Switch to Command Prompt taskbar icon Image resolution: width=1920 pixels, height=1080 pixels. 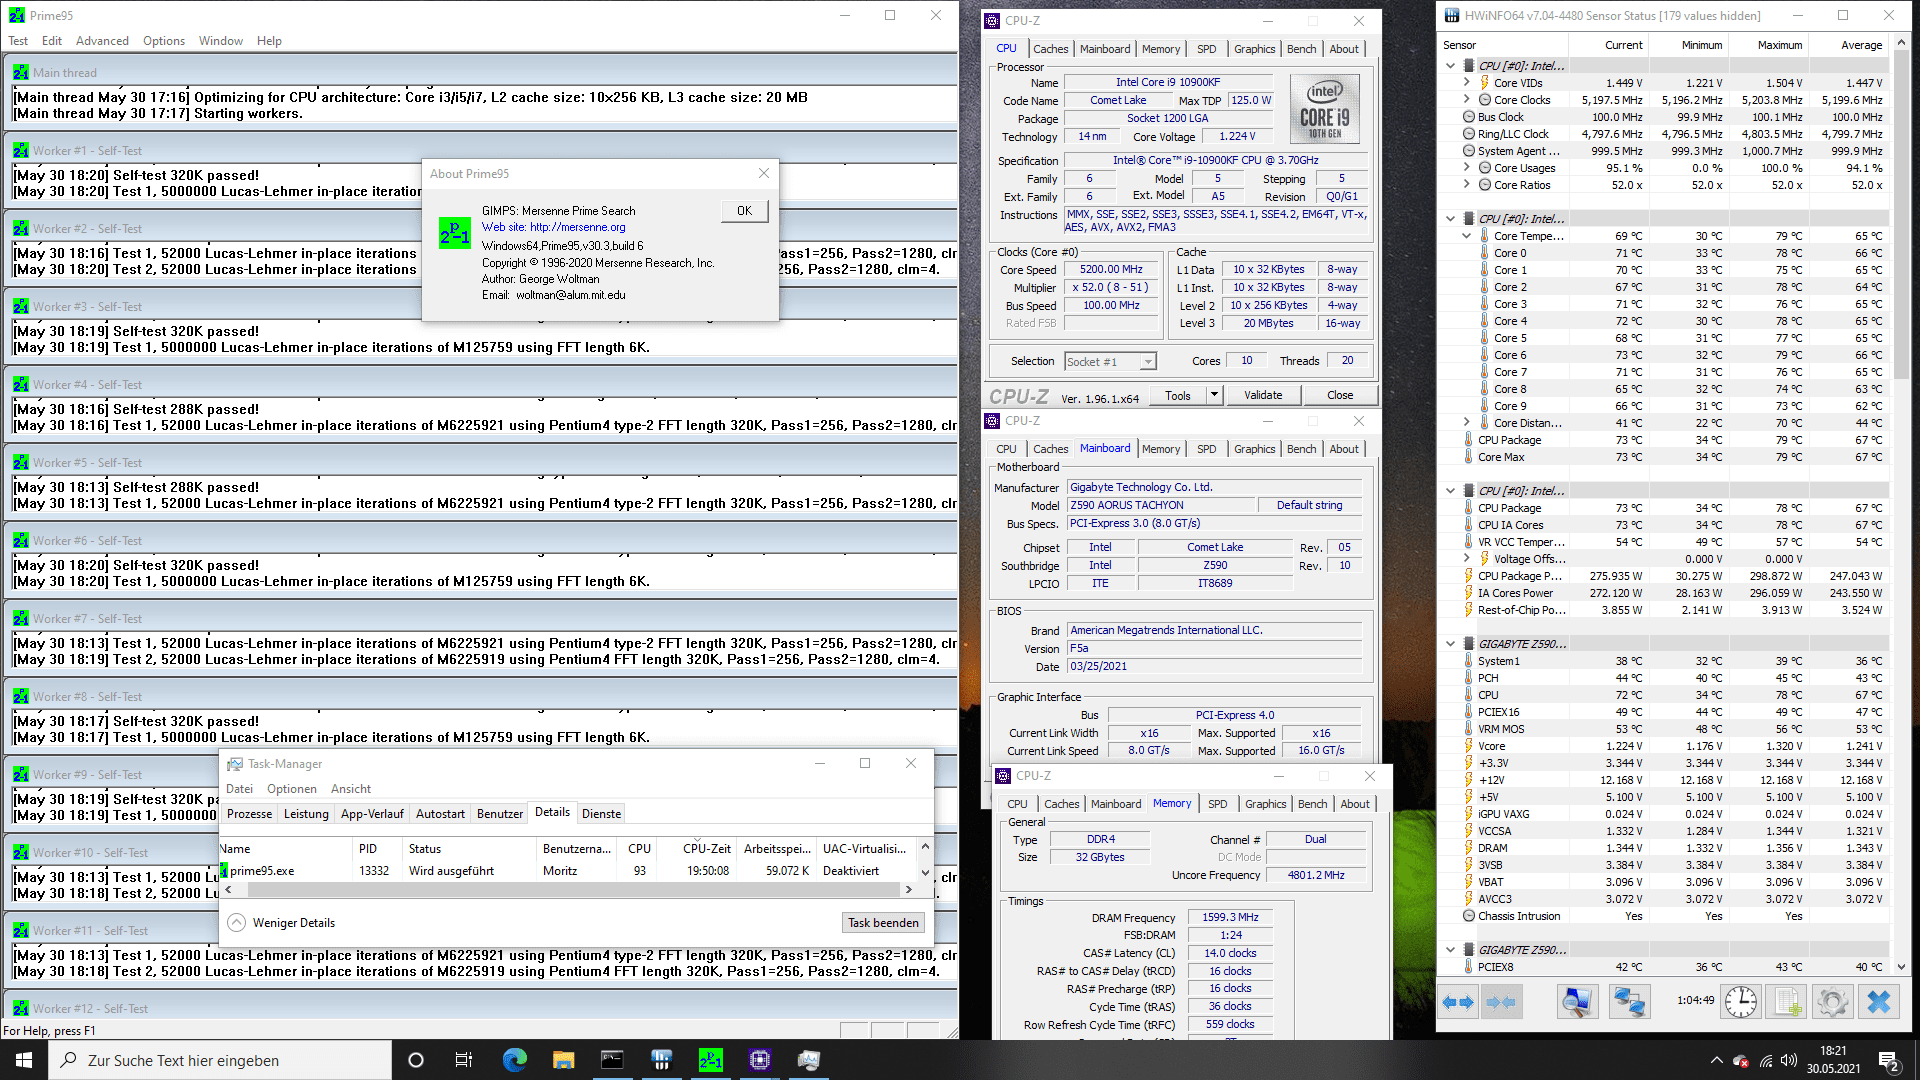[612, 1060]
